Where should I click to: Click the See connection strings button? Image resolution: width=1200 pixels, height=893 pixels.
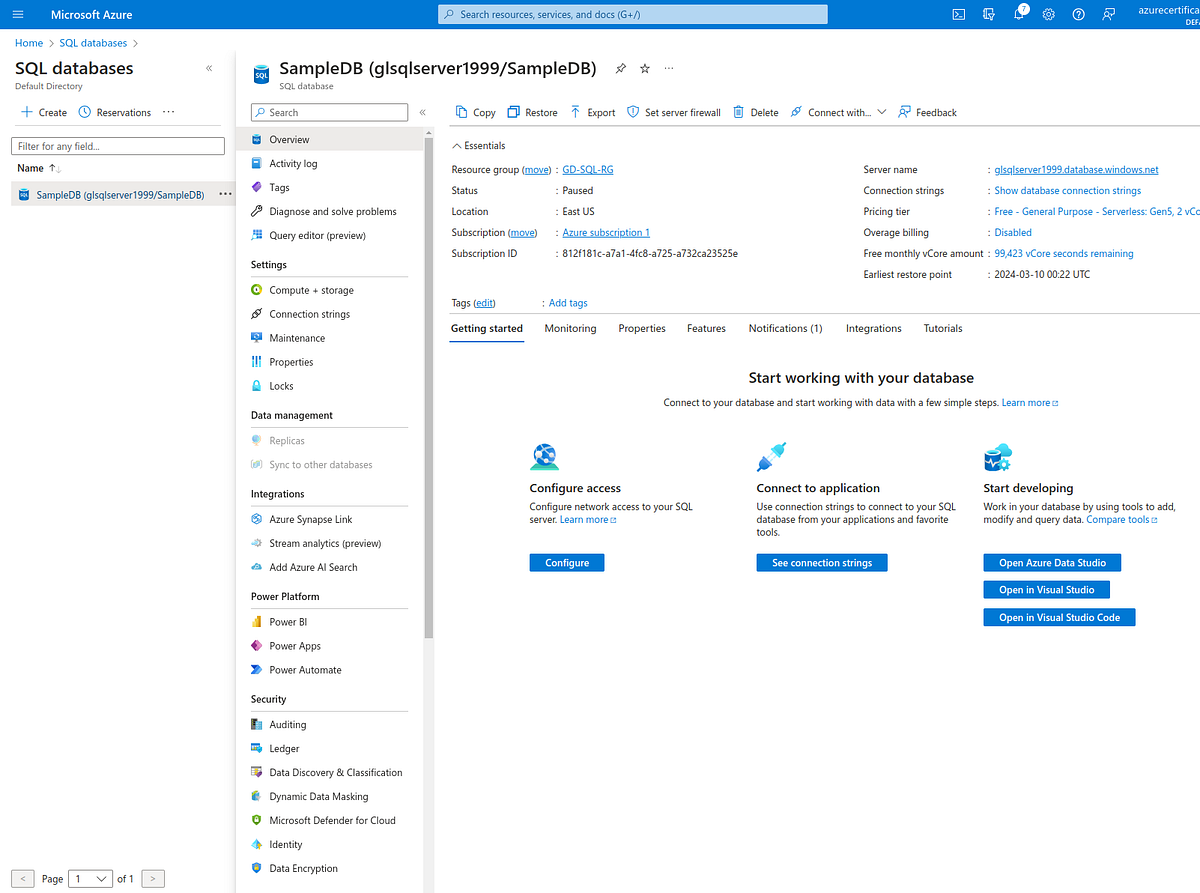coord(821,562)
